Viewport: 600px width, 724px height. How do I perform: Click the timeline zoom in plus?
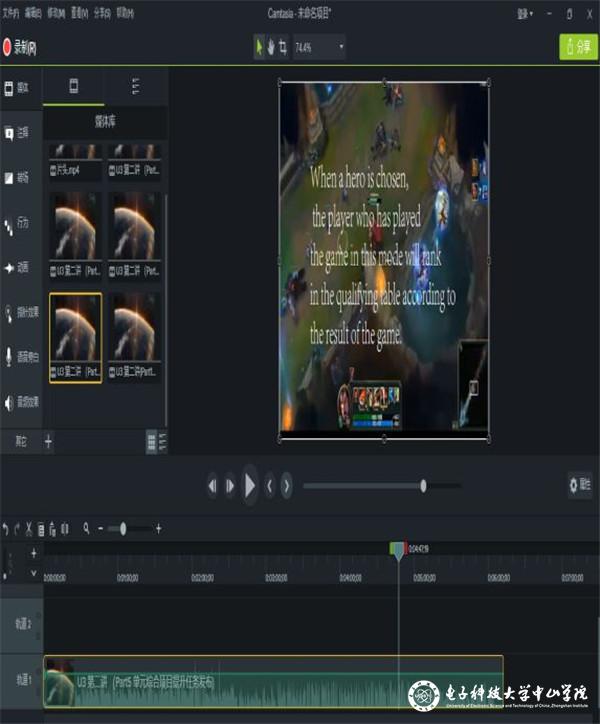click(x=159, y=529)
